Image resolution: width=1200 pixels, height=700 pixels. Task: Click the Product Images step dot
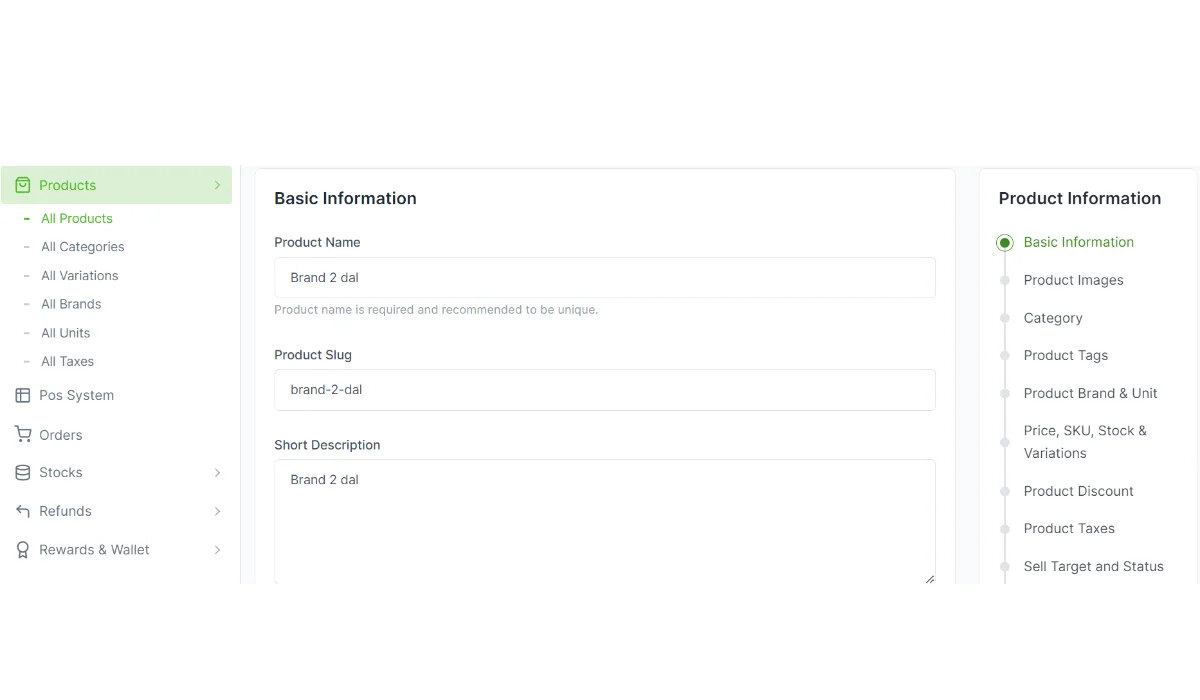click(x=1004, y=280)
